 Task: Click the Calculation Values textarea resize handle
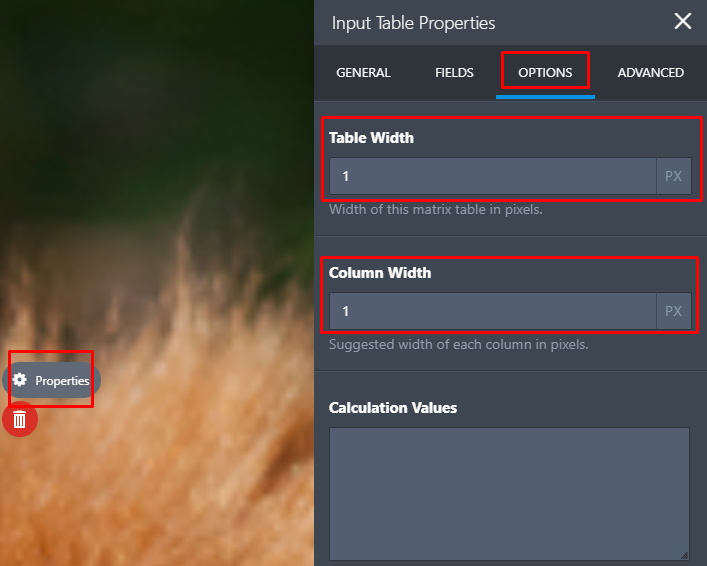(x=684, y=555)
